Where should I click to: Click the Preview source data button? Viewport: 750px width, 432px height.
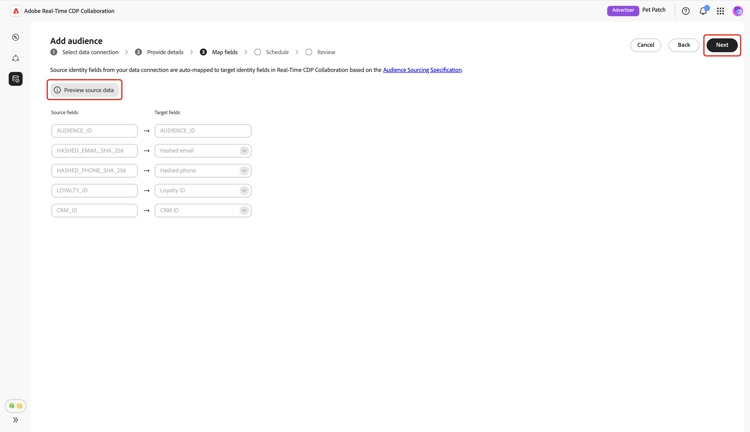click(x=85, y=90)
